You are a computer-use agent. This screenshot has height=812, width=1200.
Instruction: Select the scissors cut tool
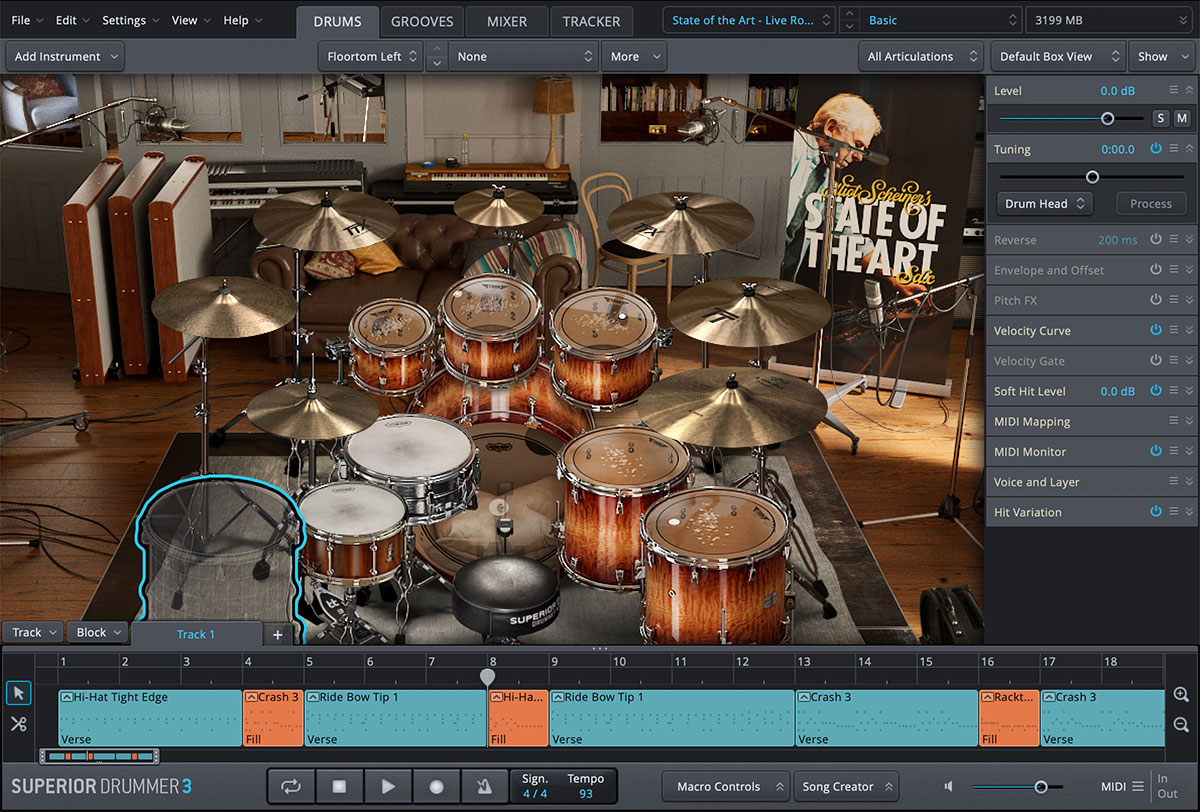[x=18, y=724]
